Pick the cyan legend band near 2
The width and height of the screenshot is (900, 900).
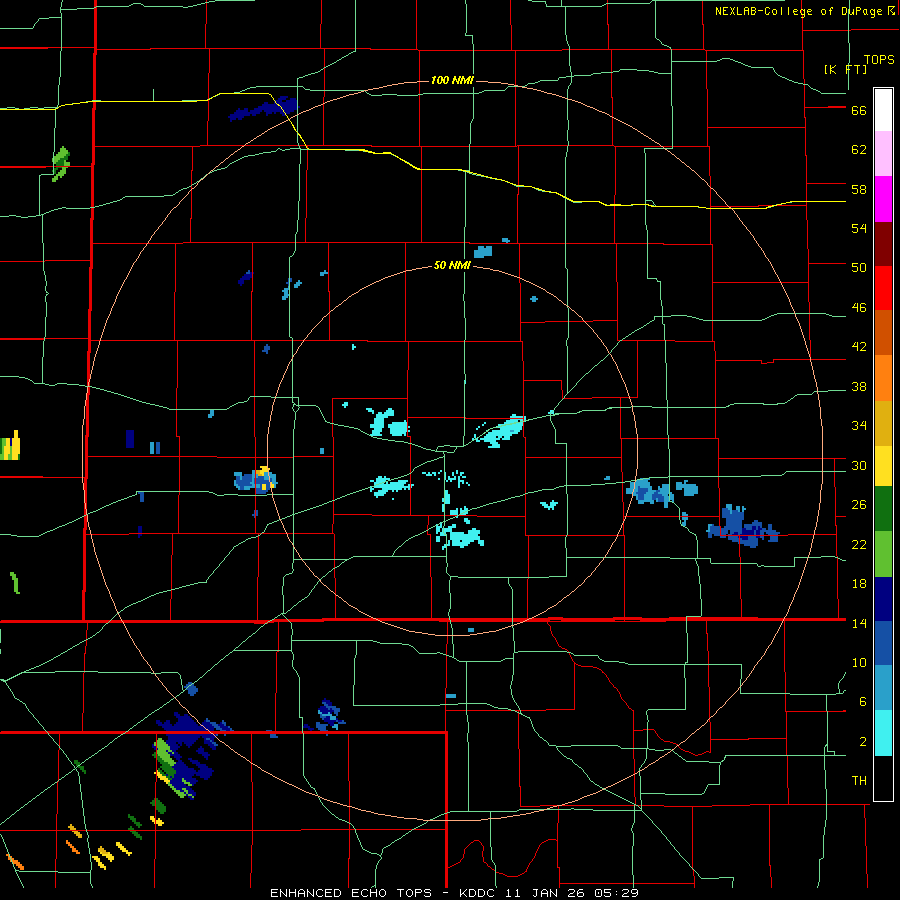click(x=883, y=733)
